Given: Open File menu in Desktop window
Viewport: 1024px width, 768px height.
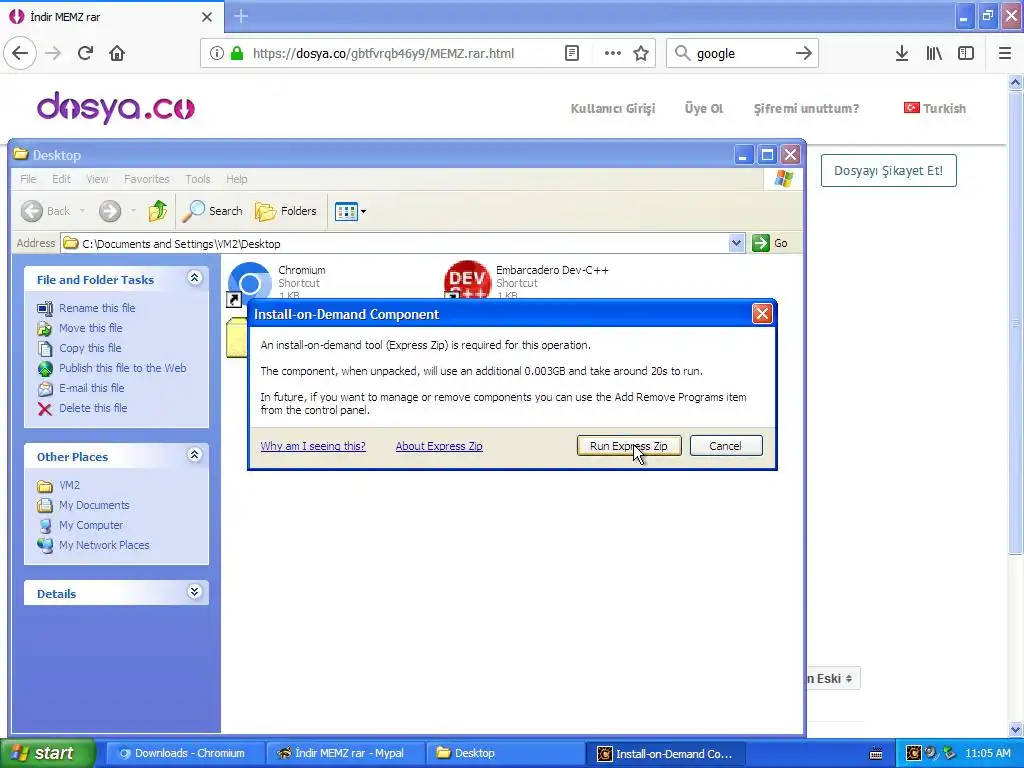Looking at the screenshot, I should coord(28,179).
